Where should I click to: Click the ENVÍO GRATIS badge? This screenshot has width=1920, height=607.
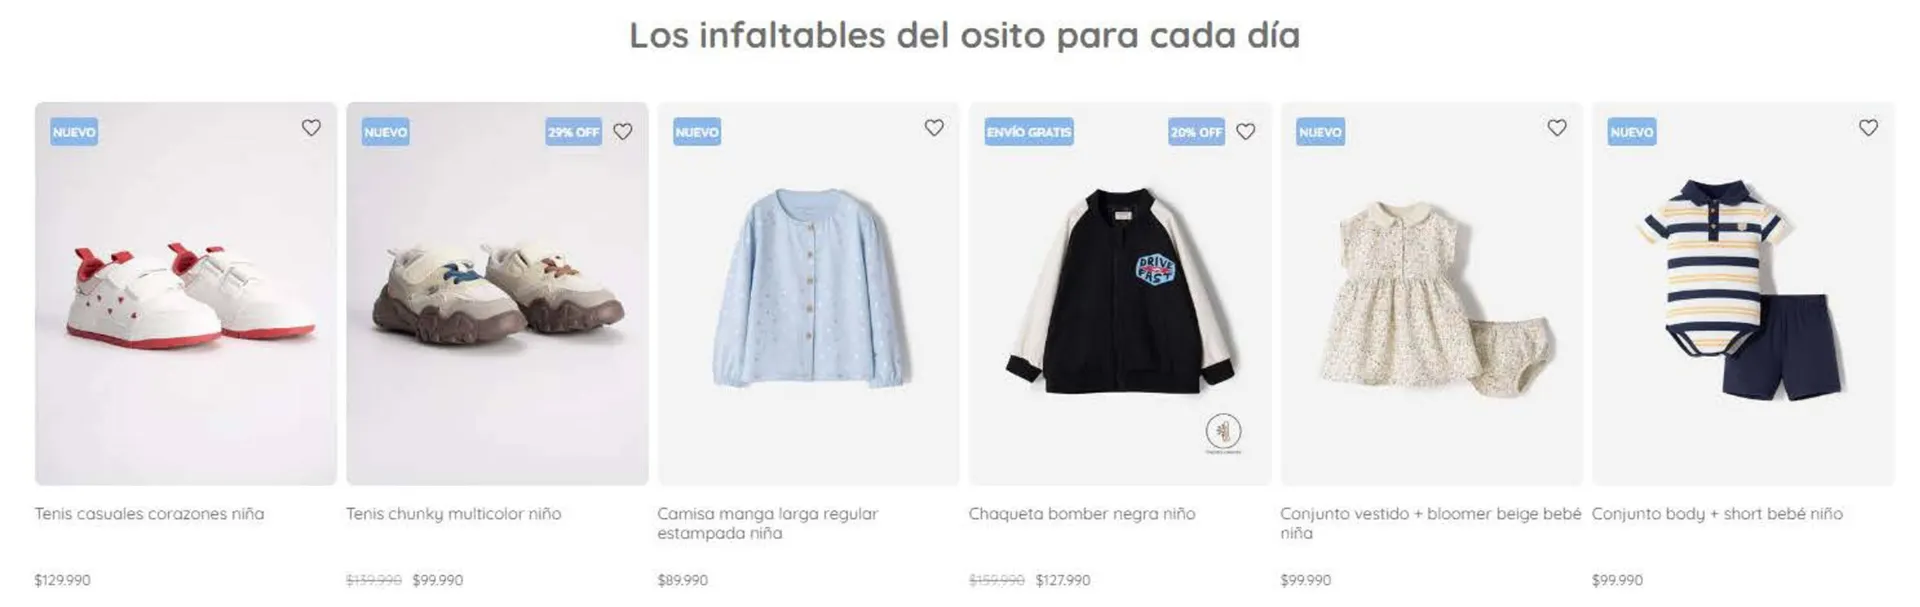[x=1029, y=132]
